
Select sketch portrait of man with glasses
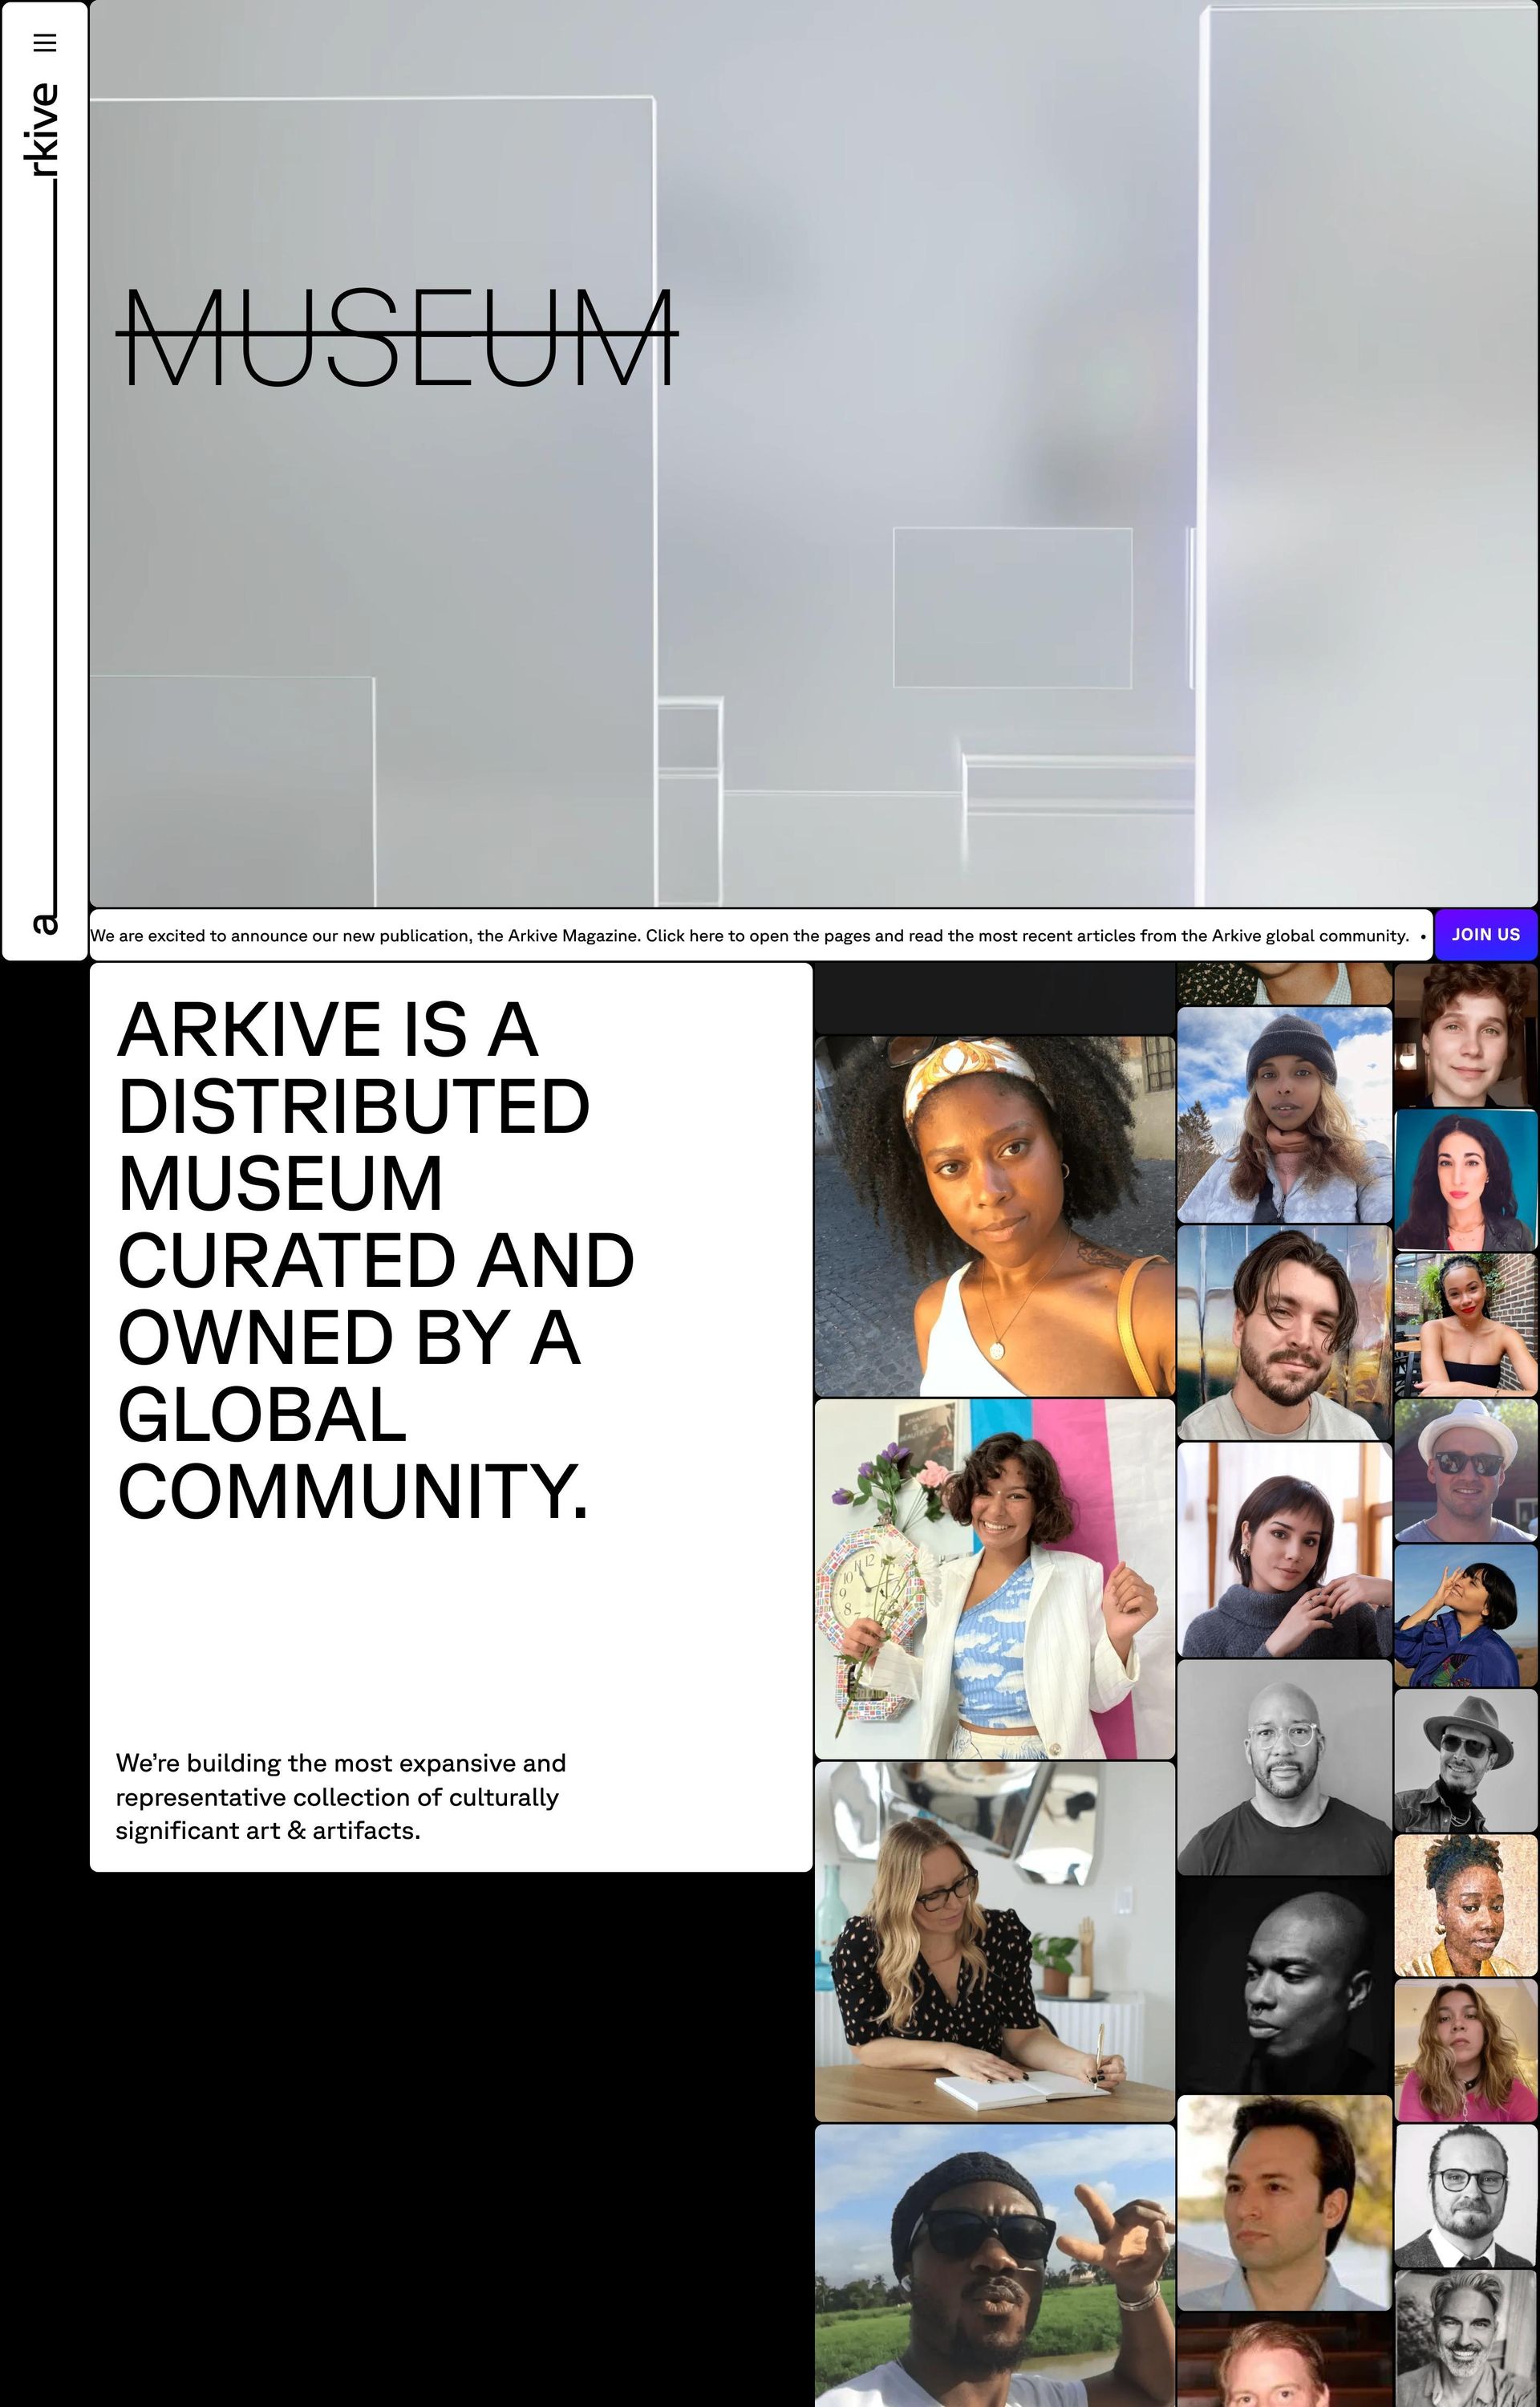(1465, 2196)
